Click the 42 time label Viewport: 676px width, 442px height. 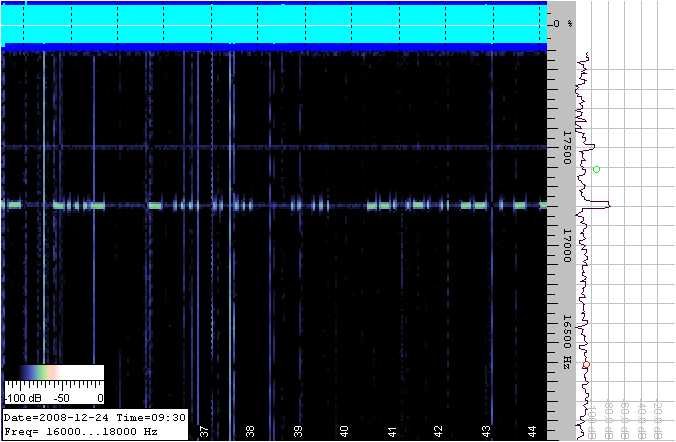[x=438, y=431]
